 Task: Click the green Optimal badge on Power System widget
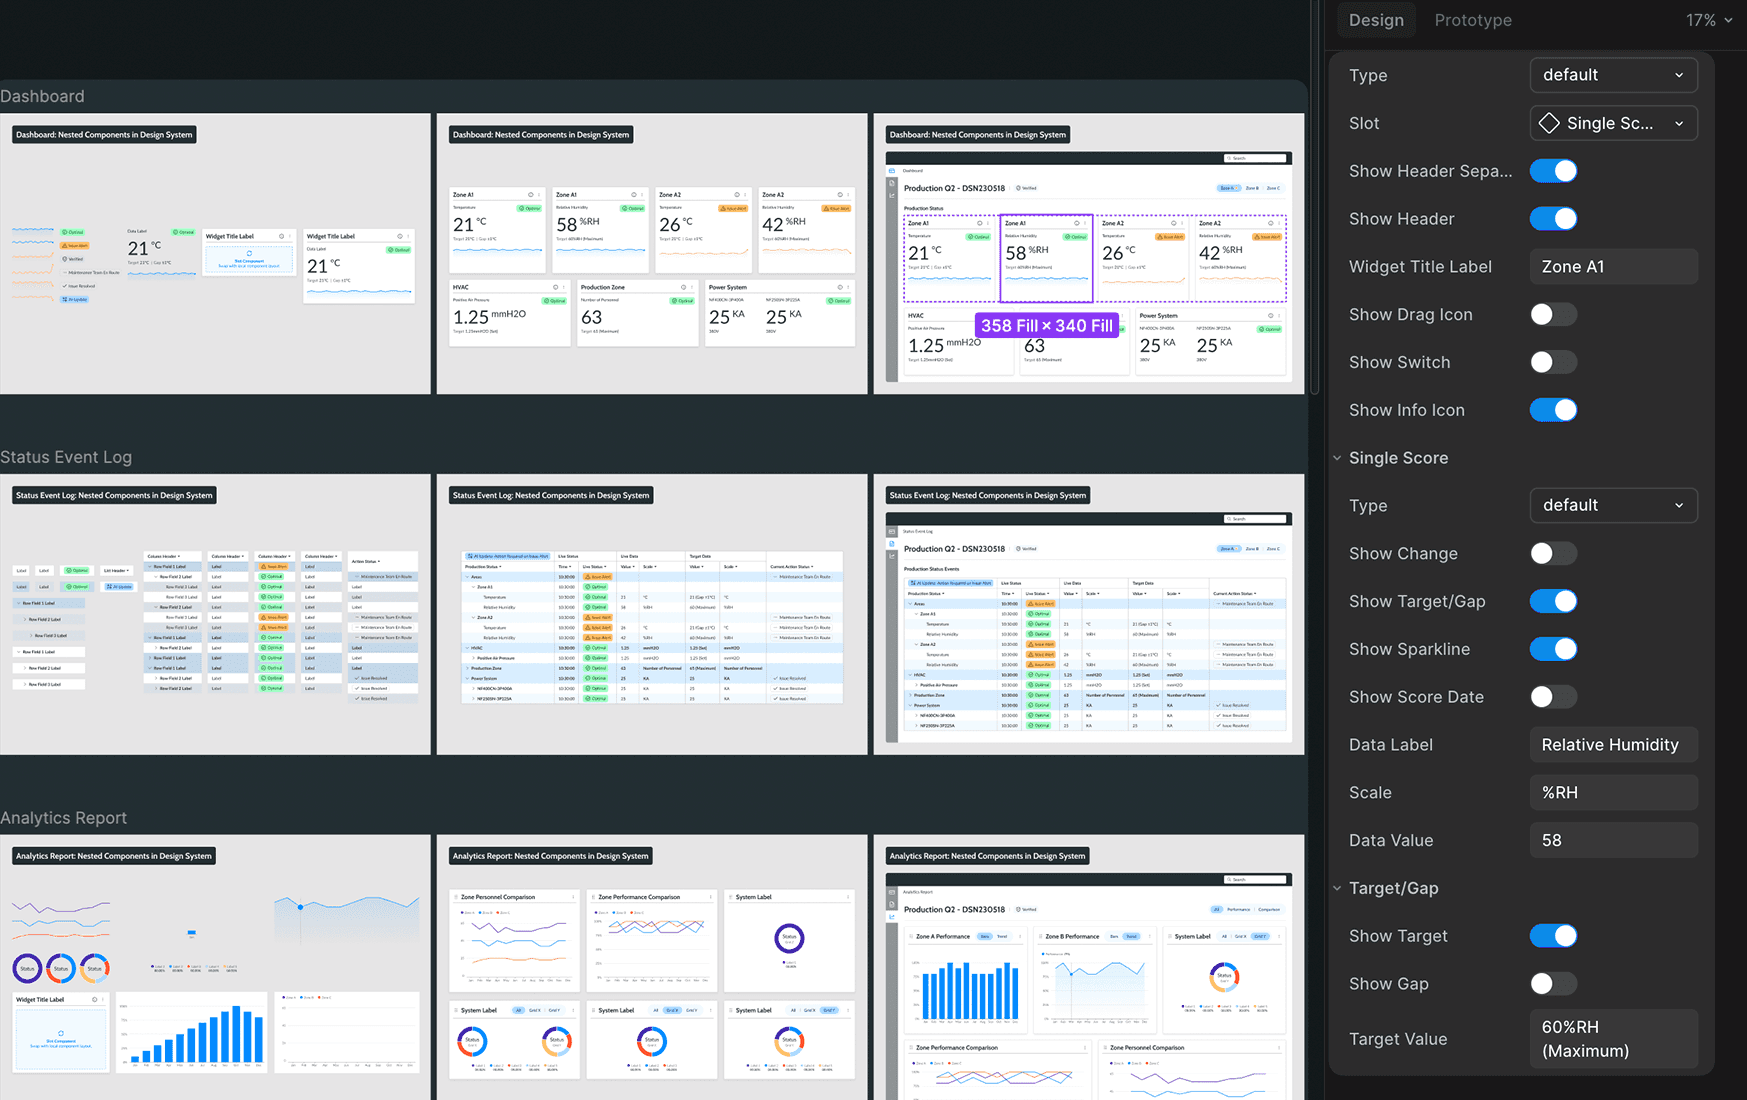point(1270,329)
